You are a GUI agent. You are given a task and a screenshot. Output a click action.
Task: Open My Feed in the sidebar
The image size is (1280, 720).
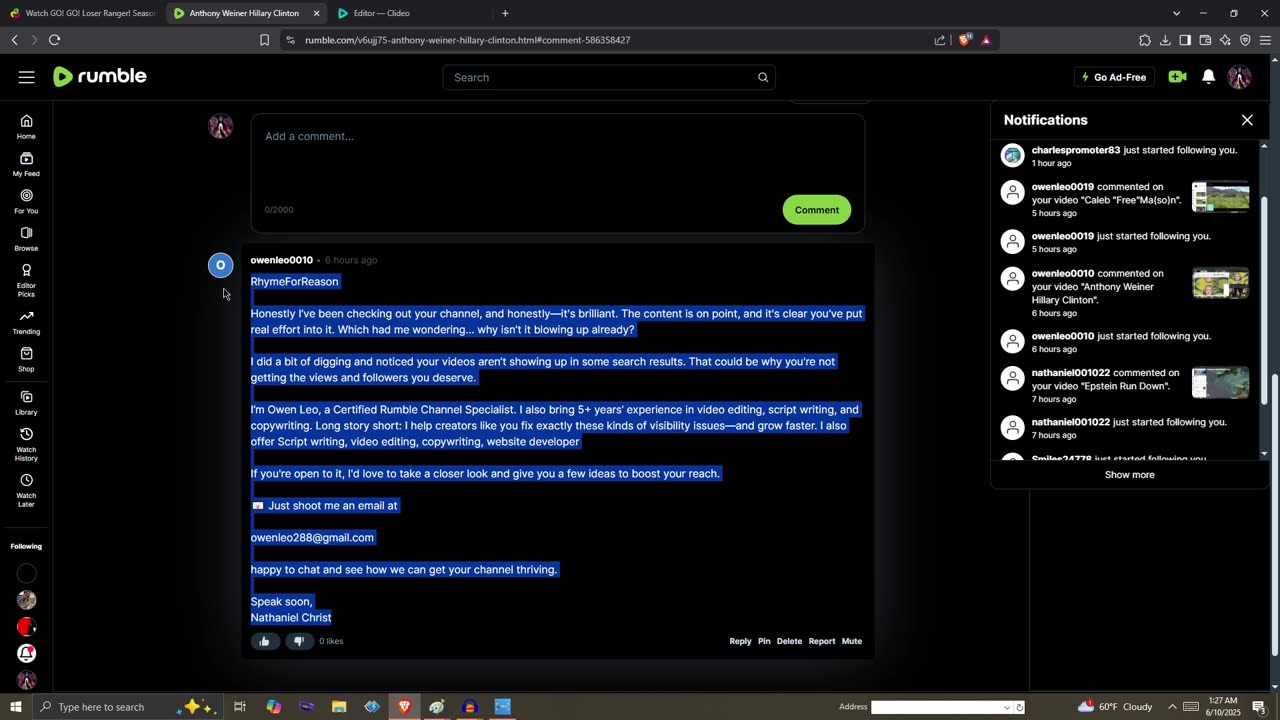[26, 164]
